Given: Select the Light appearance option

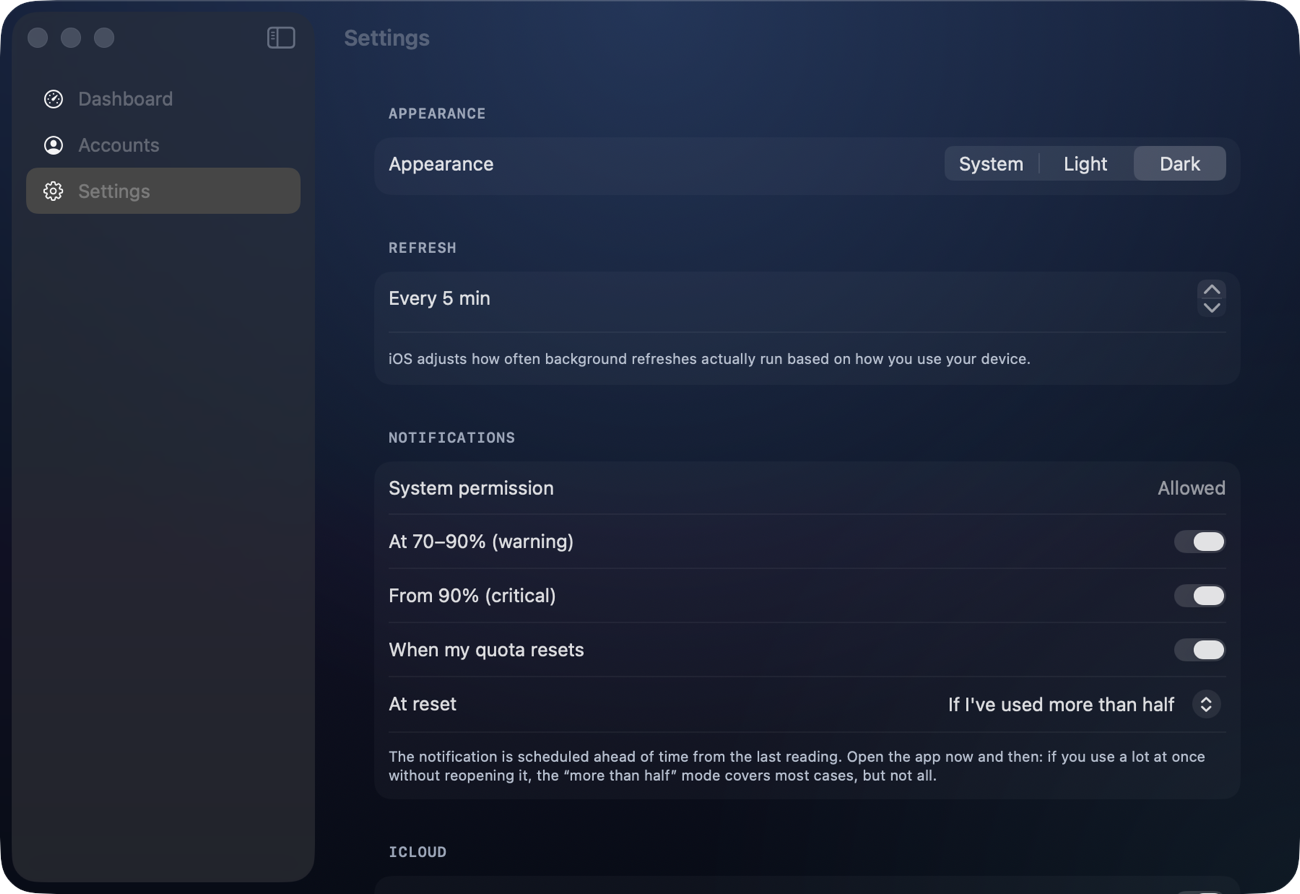Looking at the screenshot, I should (x=1086, y=164).
